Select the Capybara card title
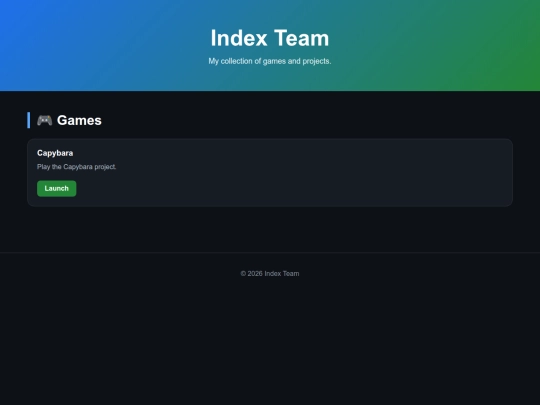 tap(55, 153)
